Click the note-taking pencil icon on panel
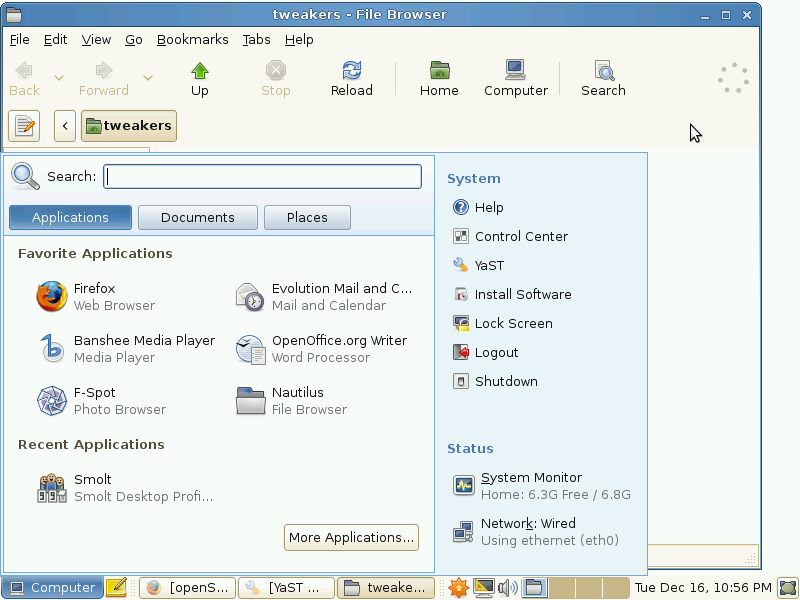 [x=117, y=588]
